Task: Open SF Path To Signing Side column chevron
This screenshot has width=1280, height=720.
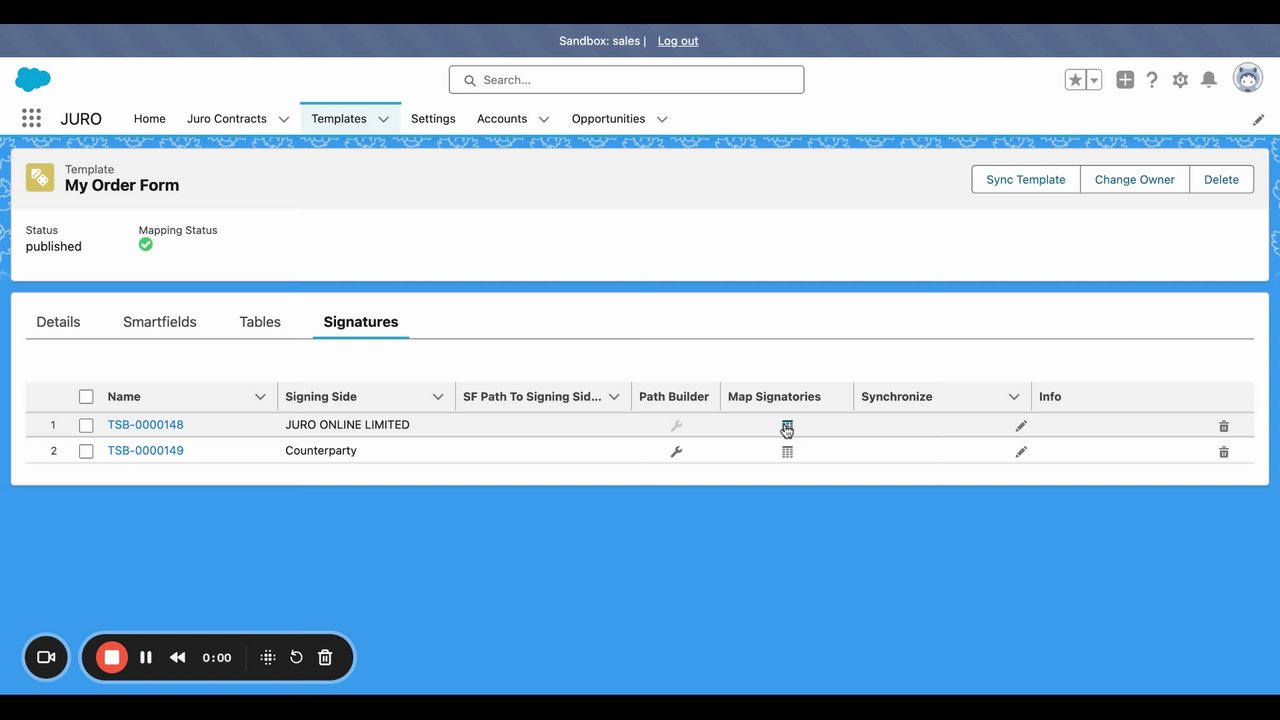Action: 614,397
